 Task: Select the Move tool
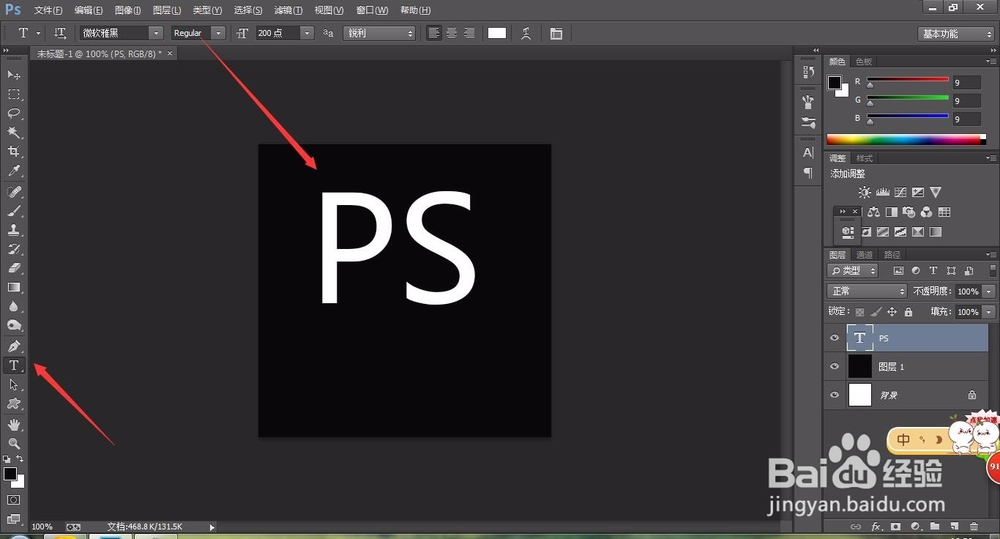[13, 75]
